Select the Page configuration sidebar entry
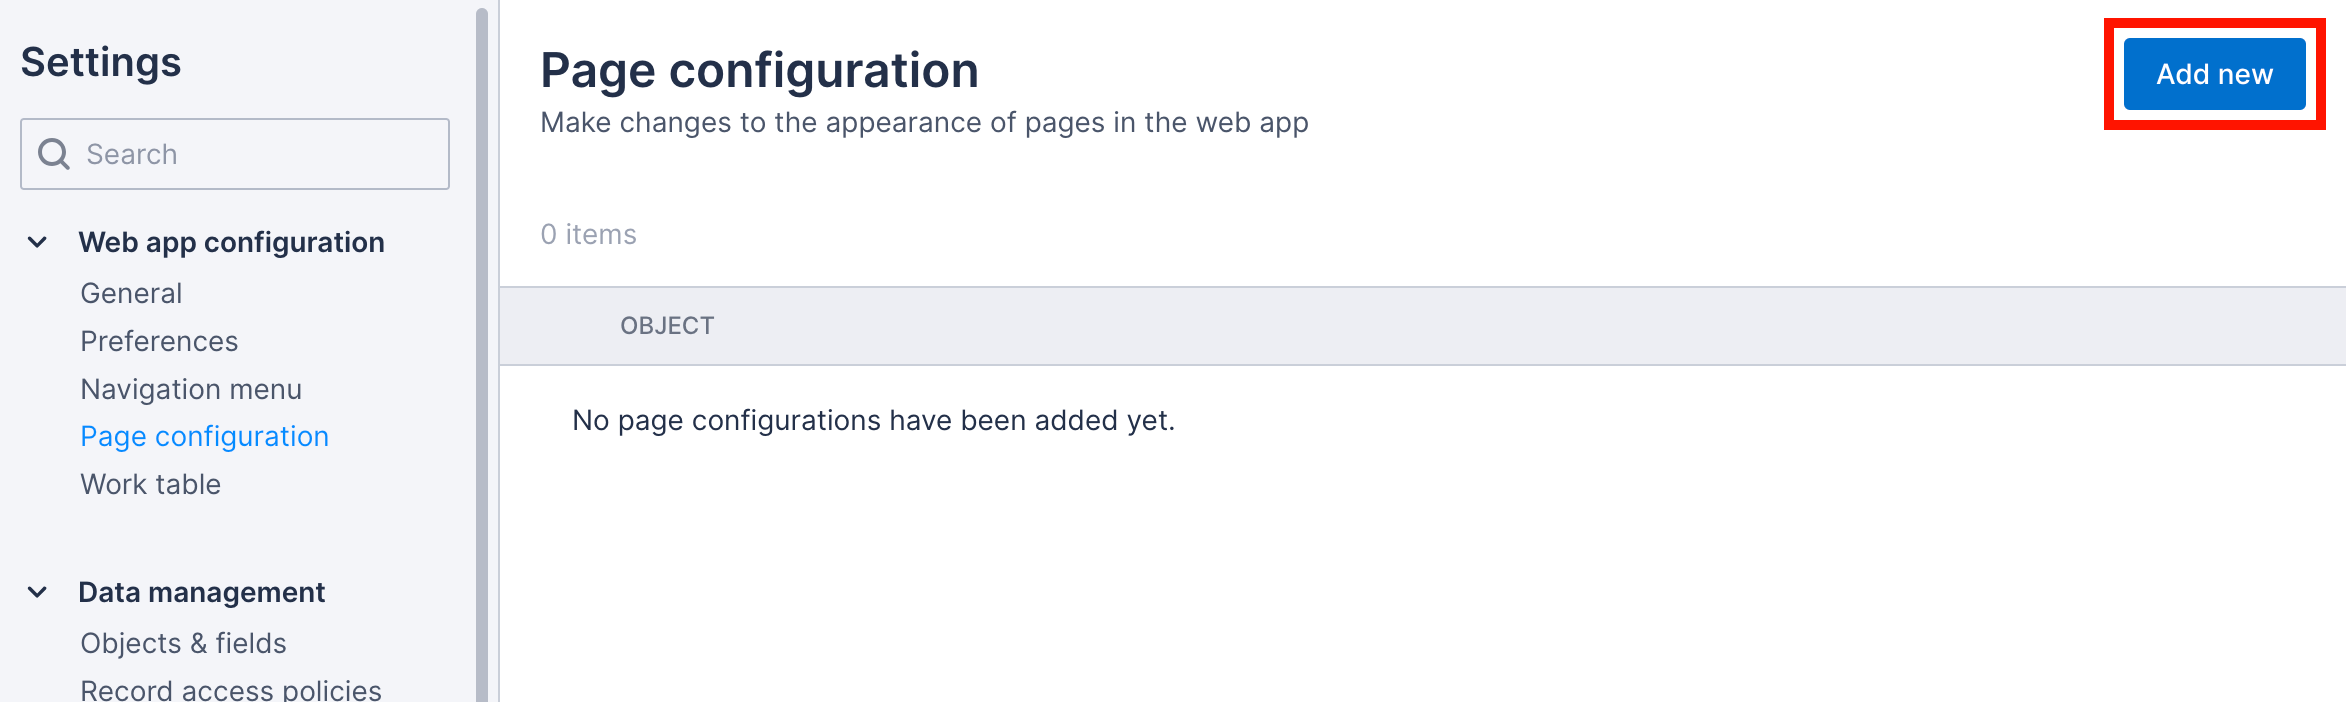The width and height of the screenshot is (2346, 702). 204,437
